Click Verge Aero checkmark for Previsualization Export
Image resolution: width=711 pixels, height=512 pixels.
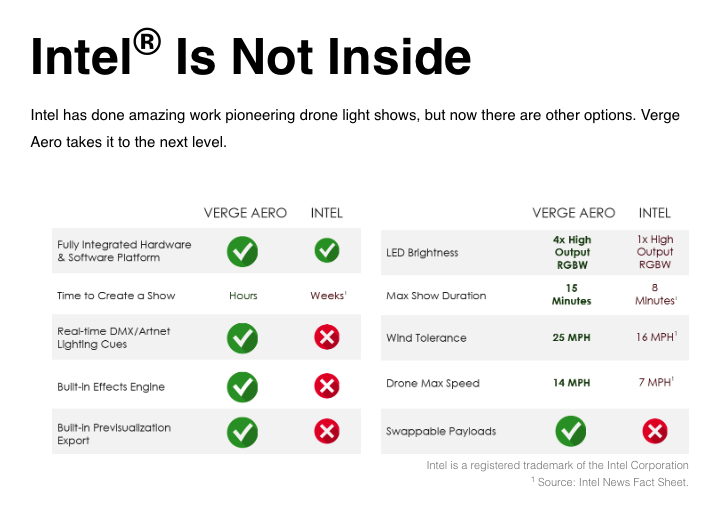243,432
